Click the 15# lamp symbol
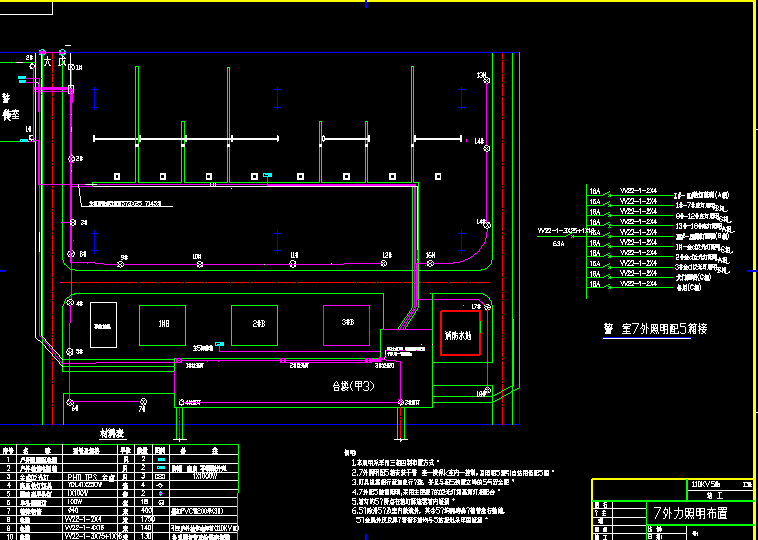Screen dimensions: 758x540 point(487,225)
